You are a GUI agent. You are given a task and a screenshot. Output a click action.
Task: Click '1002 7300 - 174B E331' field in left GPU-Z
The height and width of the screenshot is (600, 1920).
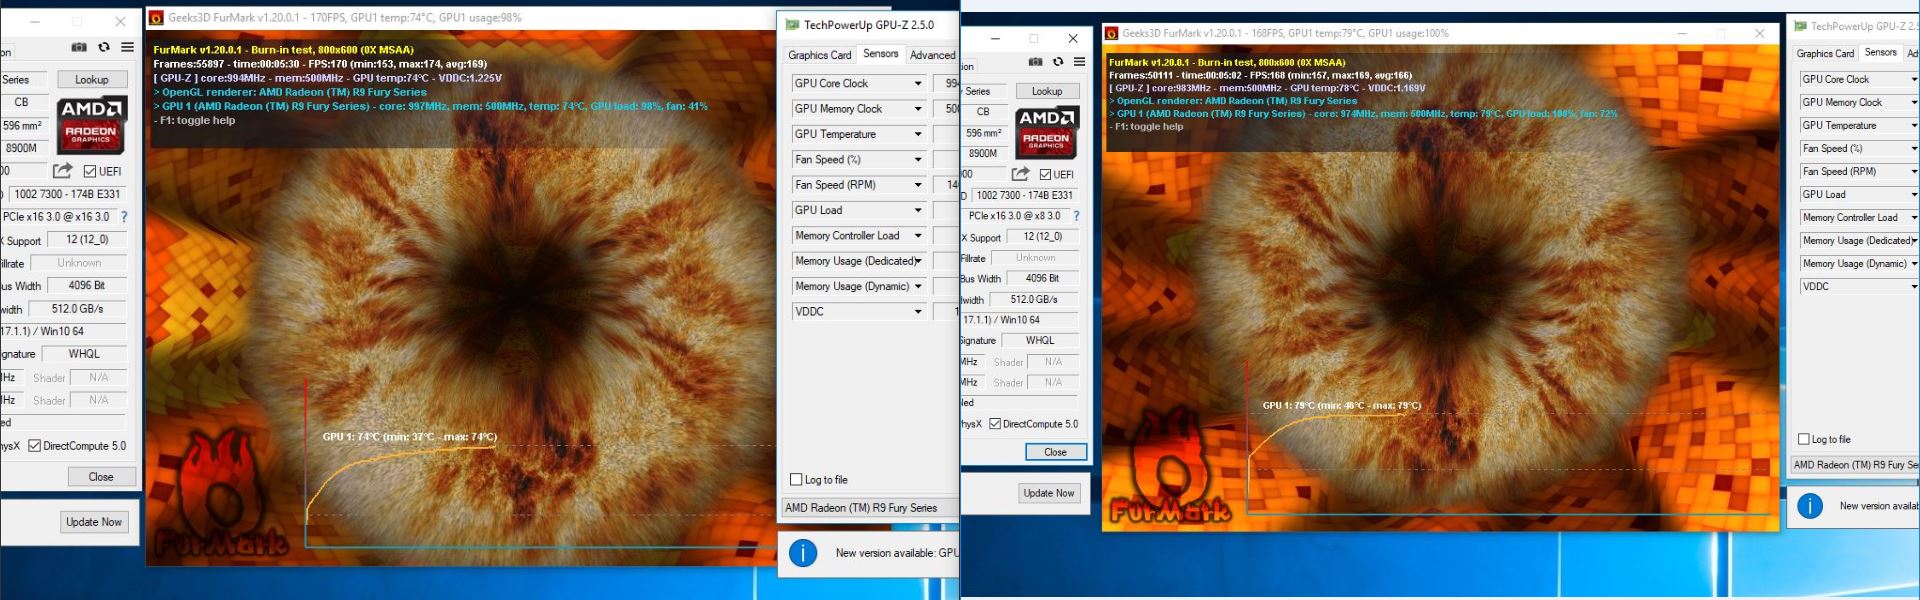click(x=67, y=194)
